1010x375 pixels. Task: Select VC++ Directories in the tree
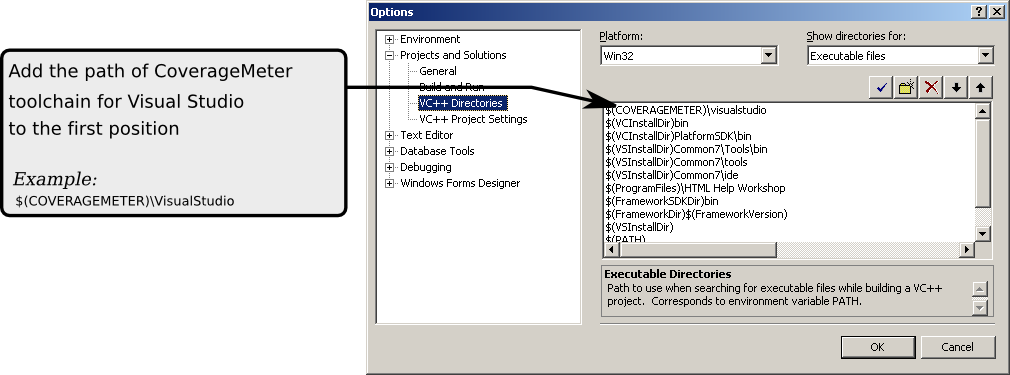click(461, 103)
